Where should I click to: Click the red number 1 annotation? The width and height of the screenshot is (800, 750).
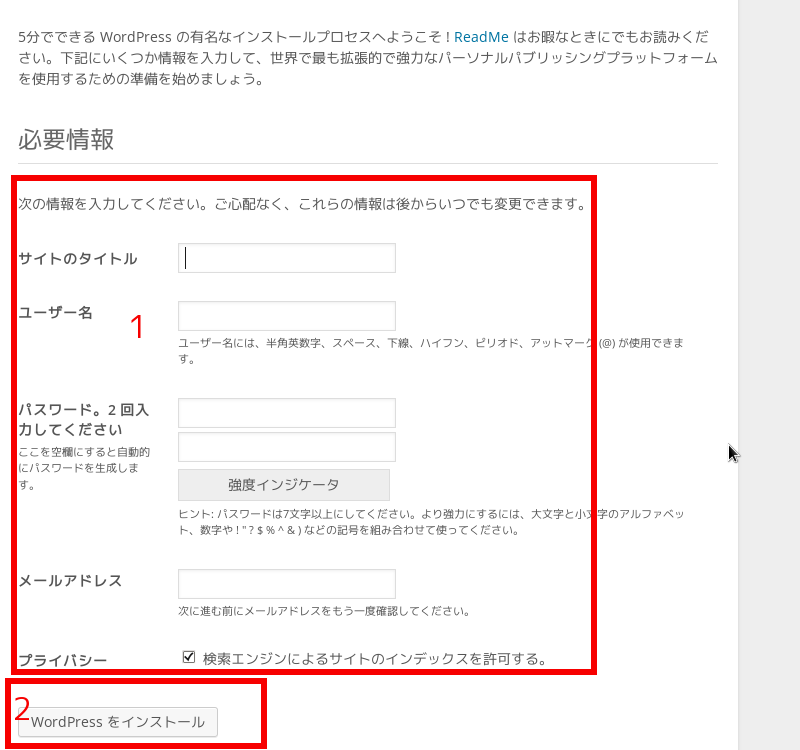138,327
